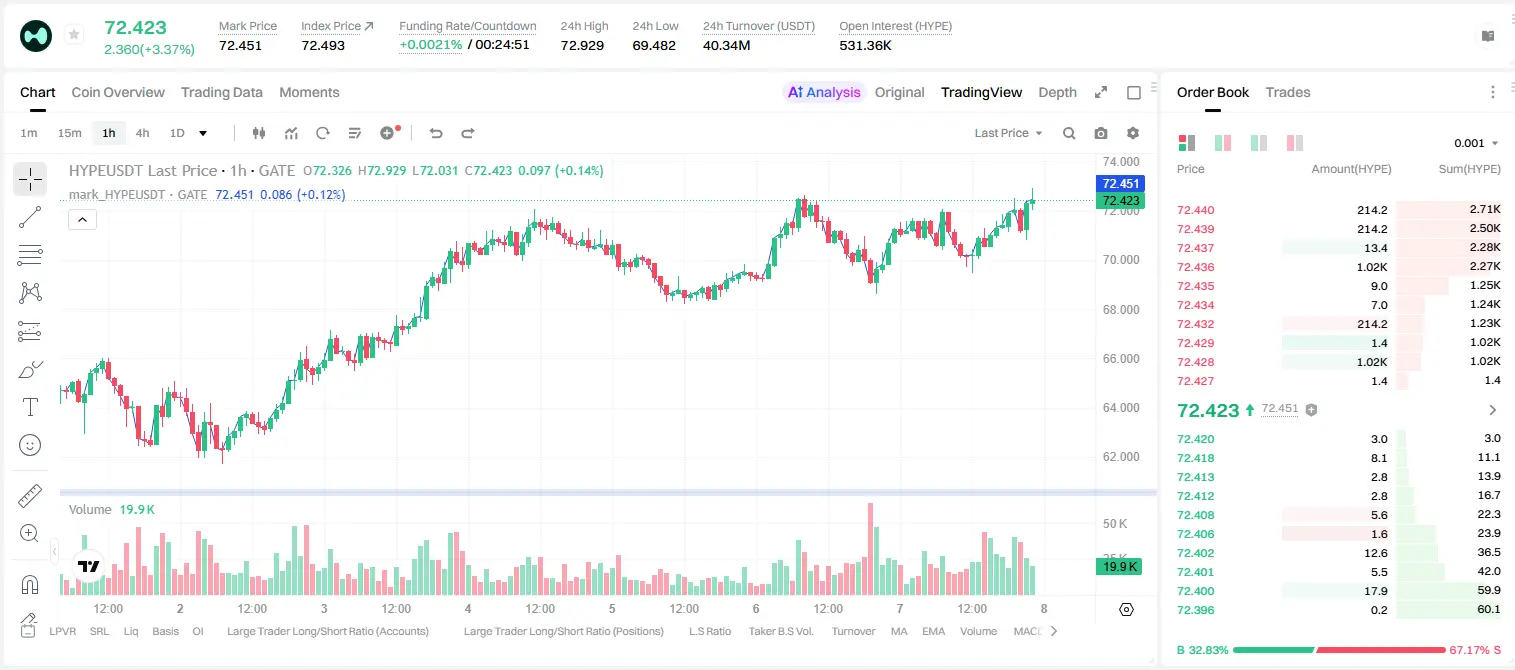The image size is (1515, 670).
Task: Choose the text annotation tool
Action: (30, 407)
